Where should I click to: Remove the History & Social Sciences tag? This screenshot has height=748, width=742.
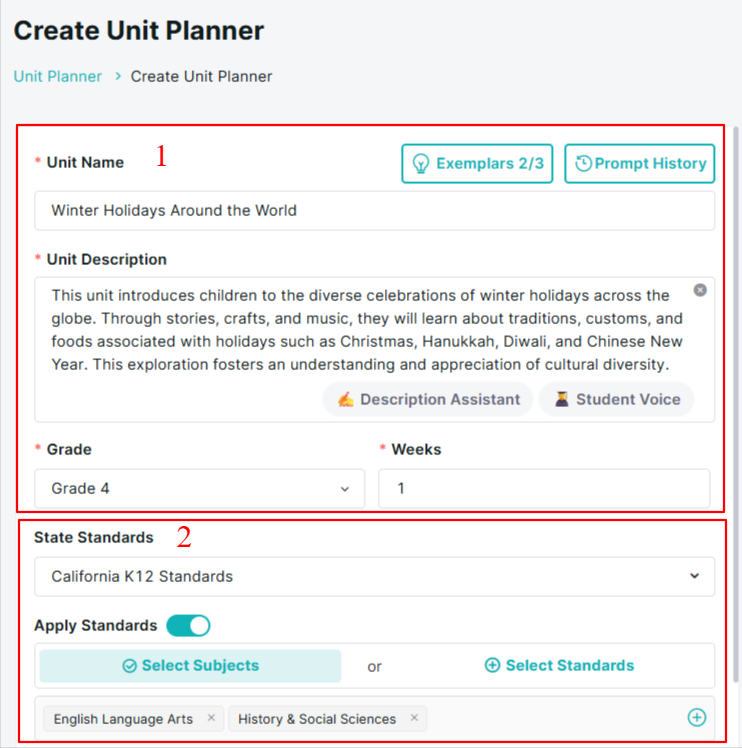tap(414, 717)
